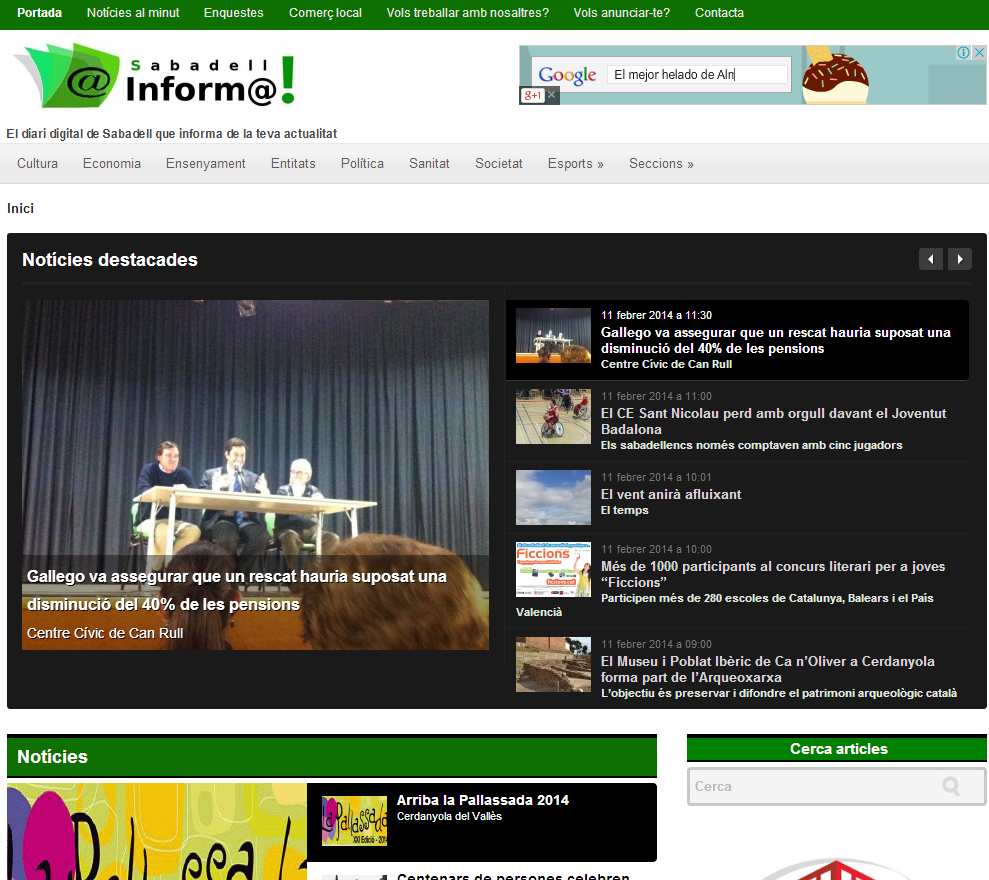Viewport: 989px width, 880px height.
Task: Select the Ensenyament category
Action: [x=206, y=163]
